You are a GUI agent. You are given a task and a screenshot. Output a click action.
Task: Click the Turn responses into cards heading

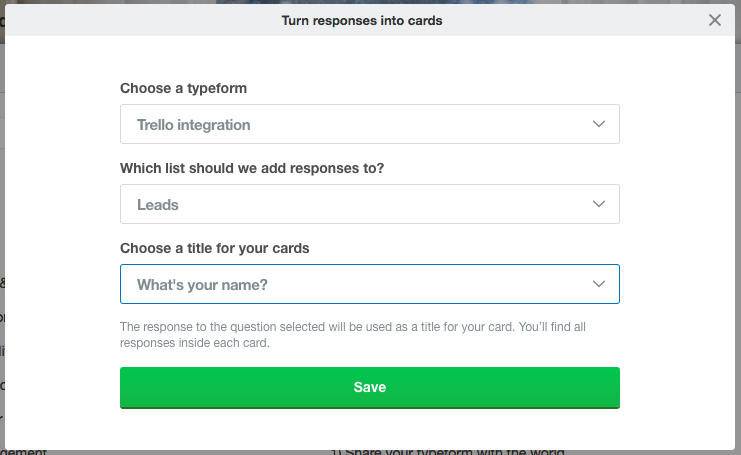(362, 20)
